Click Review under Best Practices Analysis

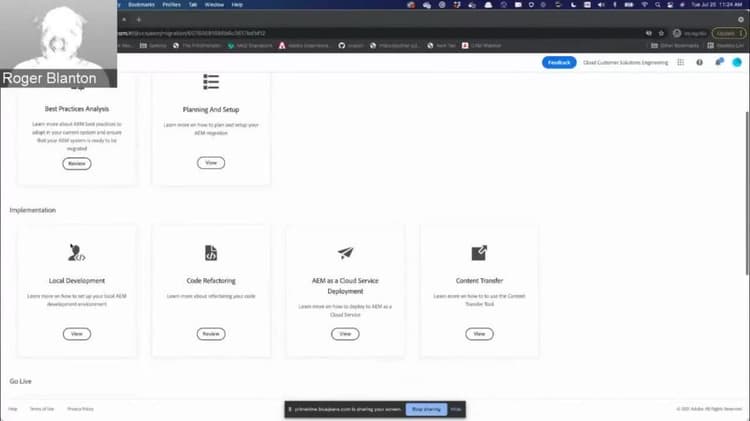(x=77, y=164)
